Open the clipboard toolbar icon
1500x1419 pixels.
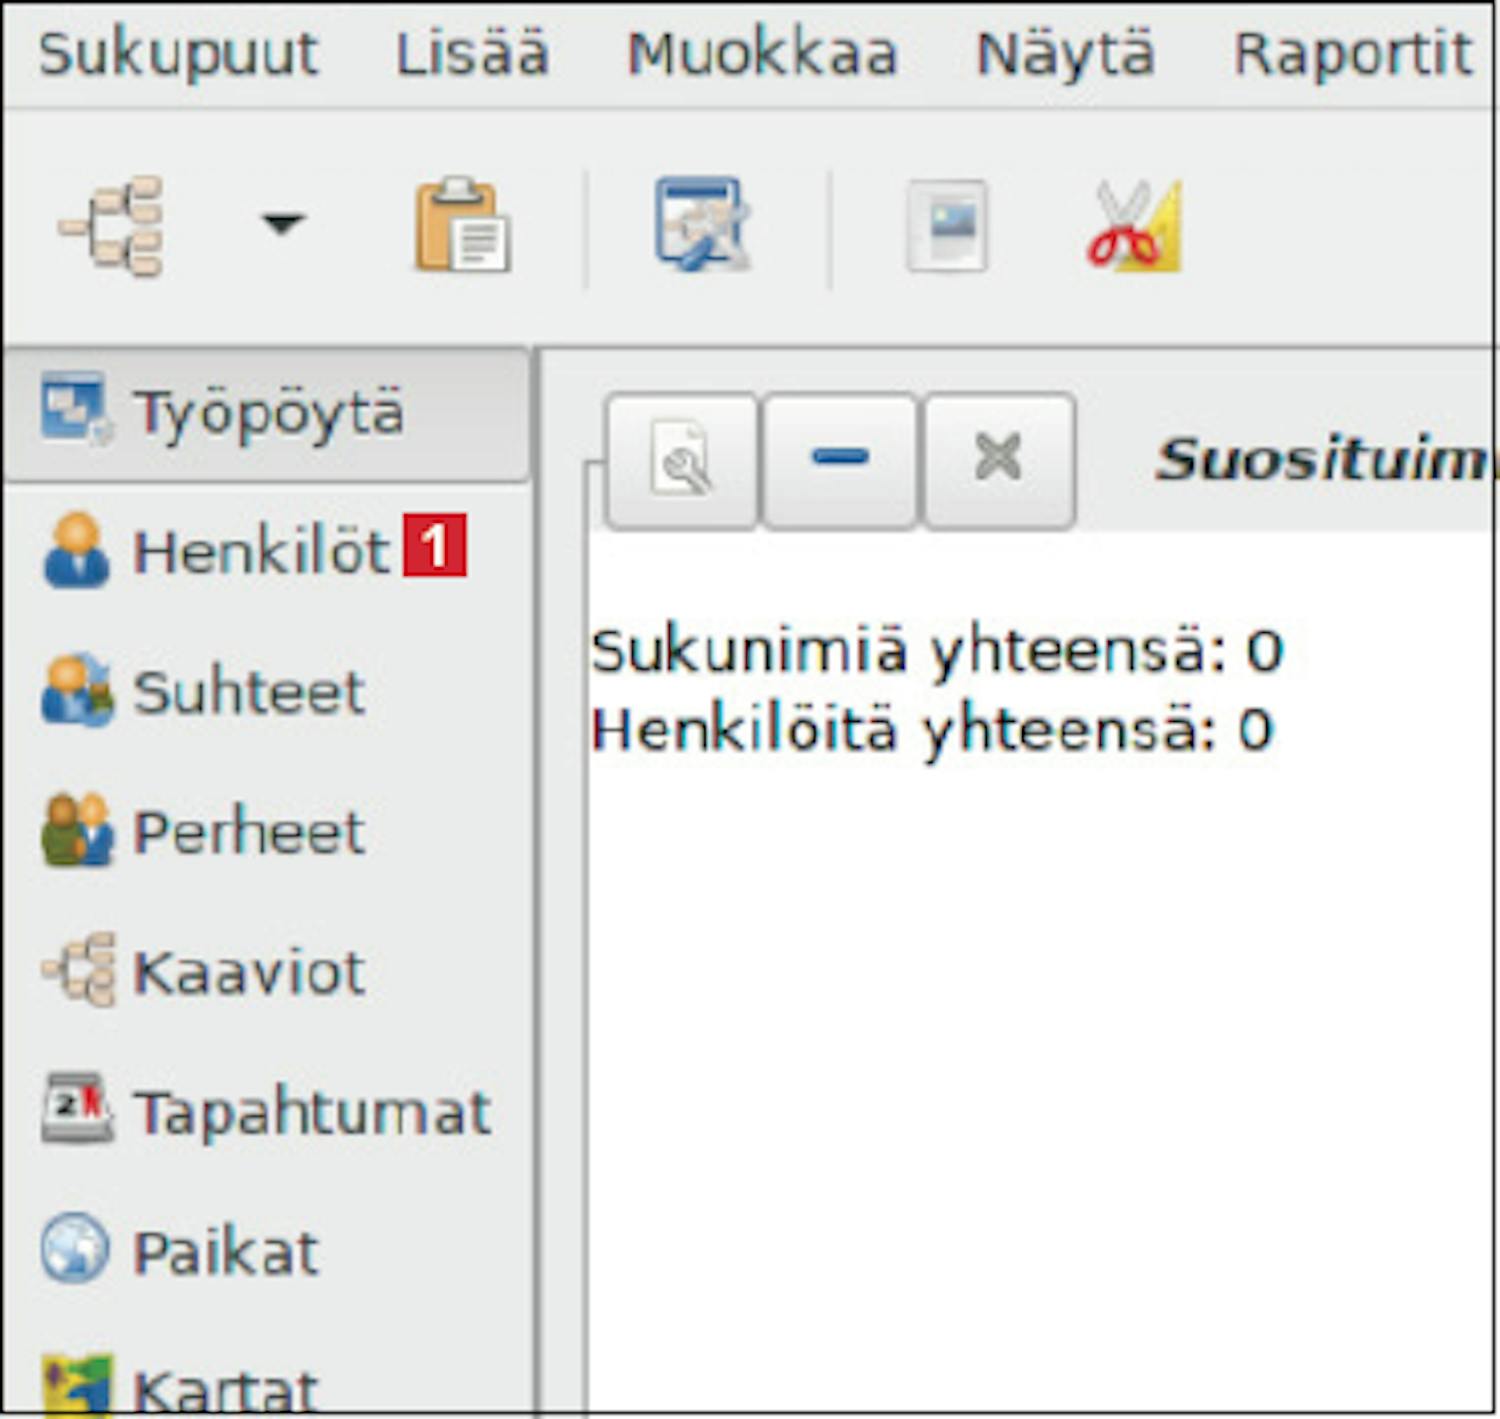tap(462, 224)
